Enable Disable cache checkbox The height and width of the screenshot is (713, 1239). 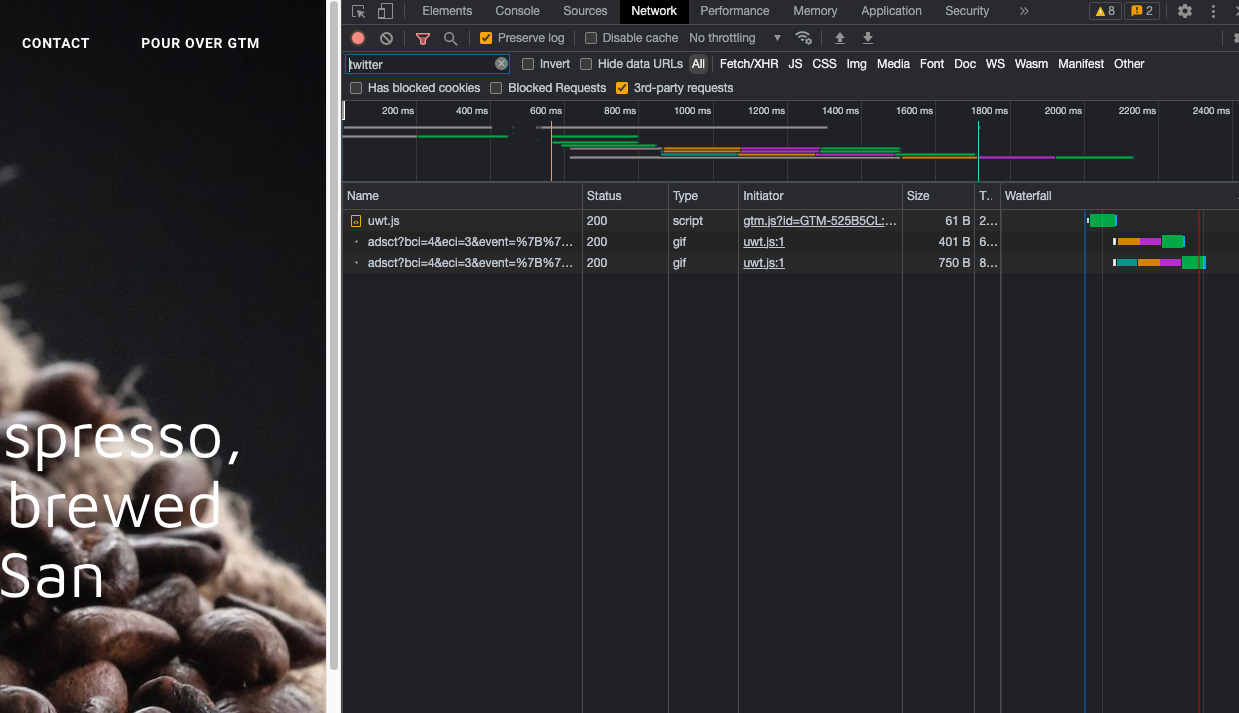click(591, 38)
